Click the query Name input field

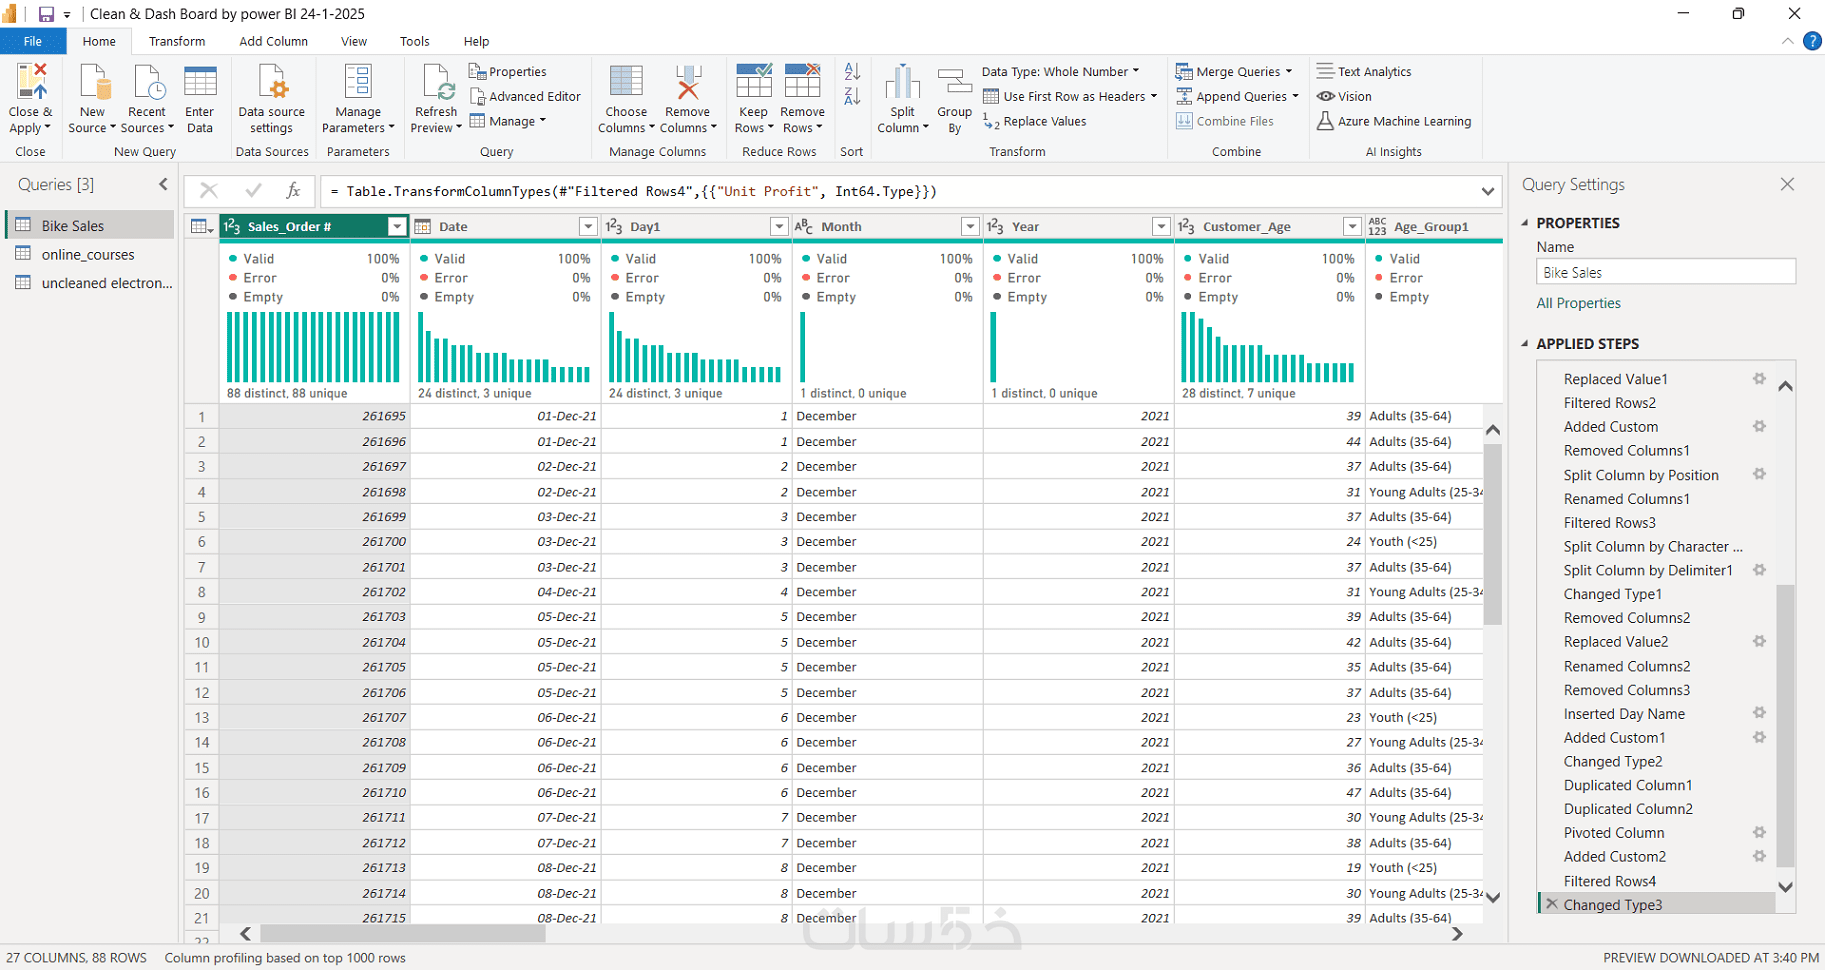coord(1665,272)
